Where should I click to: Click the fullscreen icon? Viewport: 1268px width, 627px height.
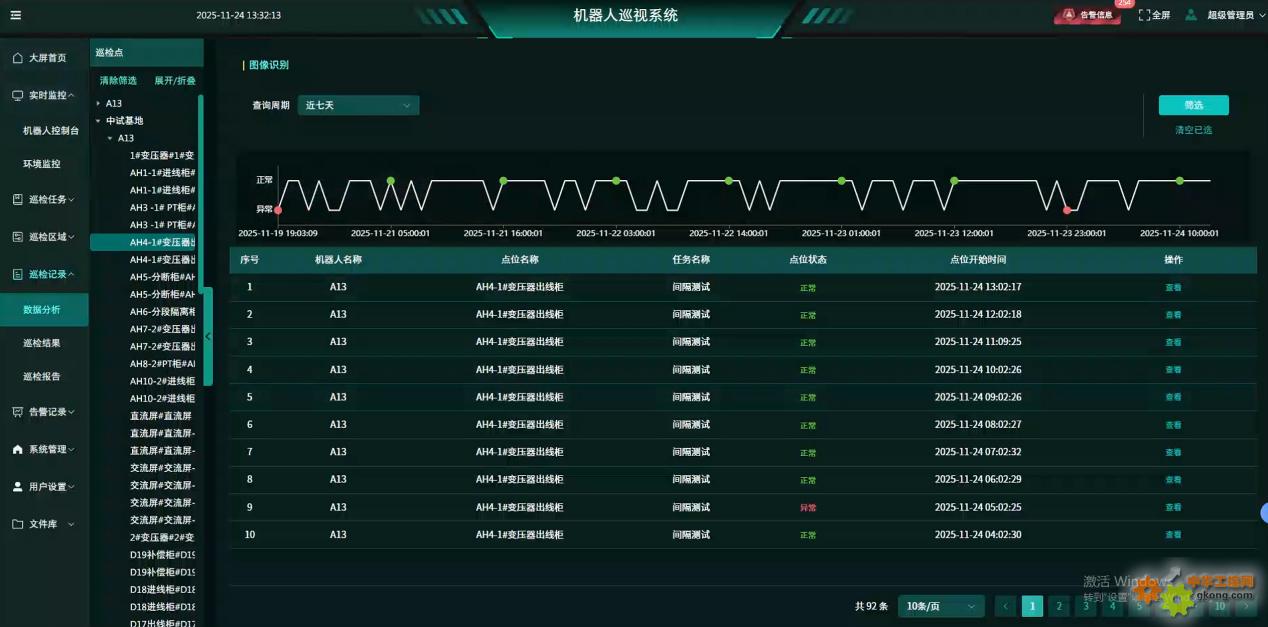(1144, 15)
